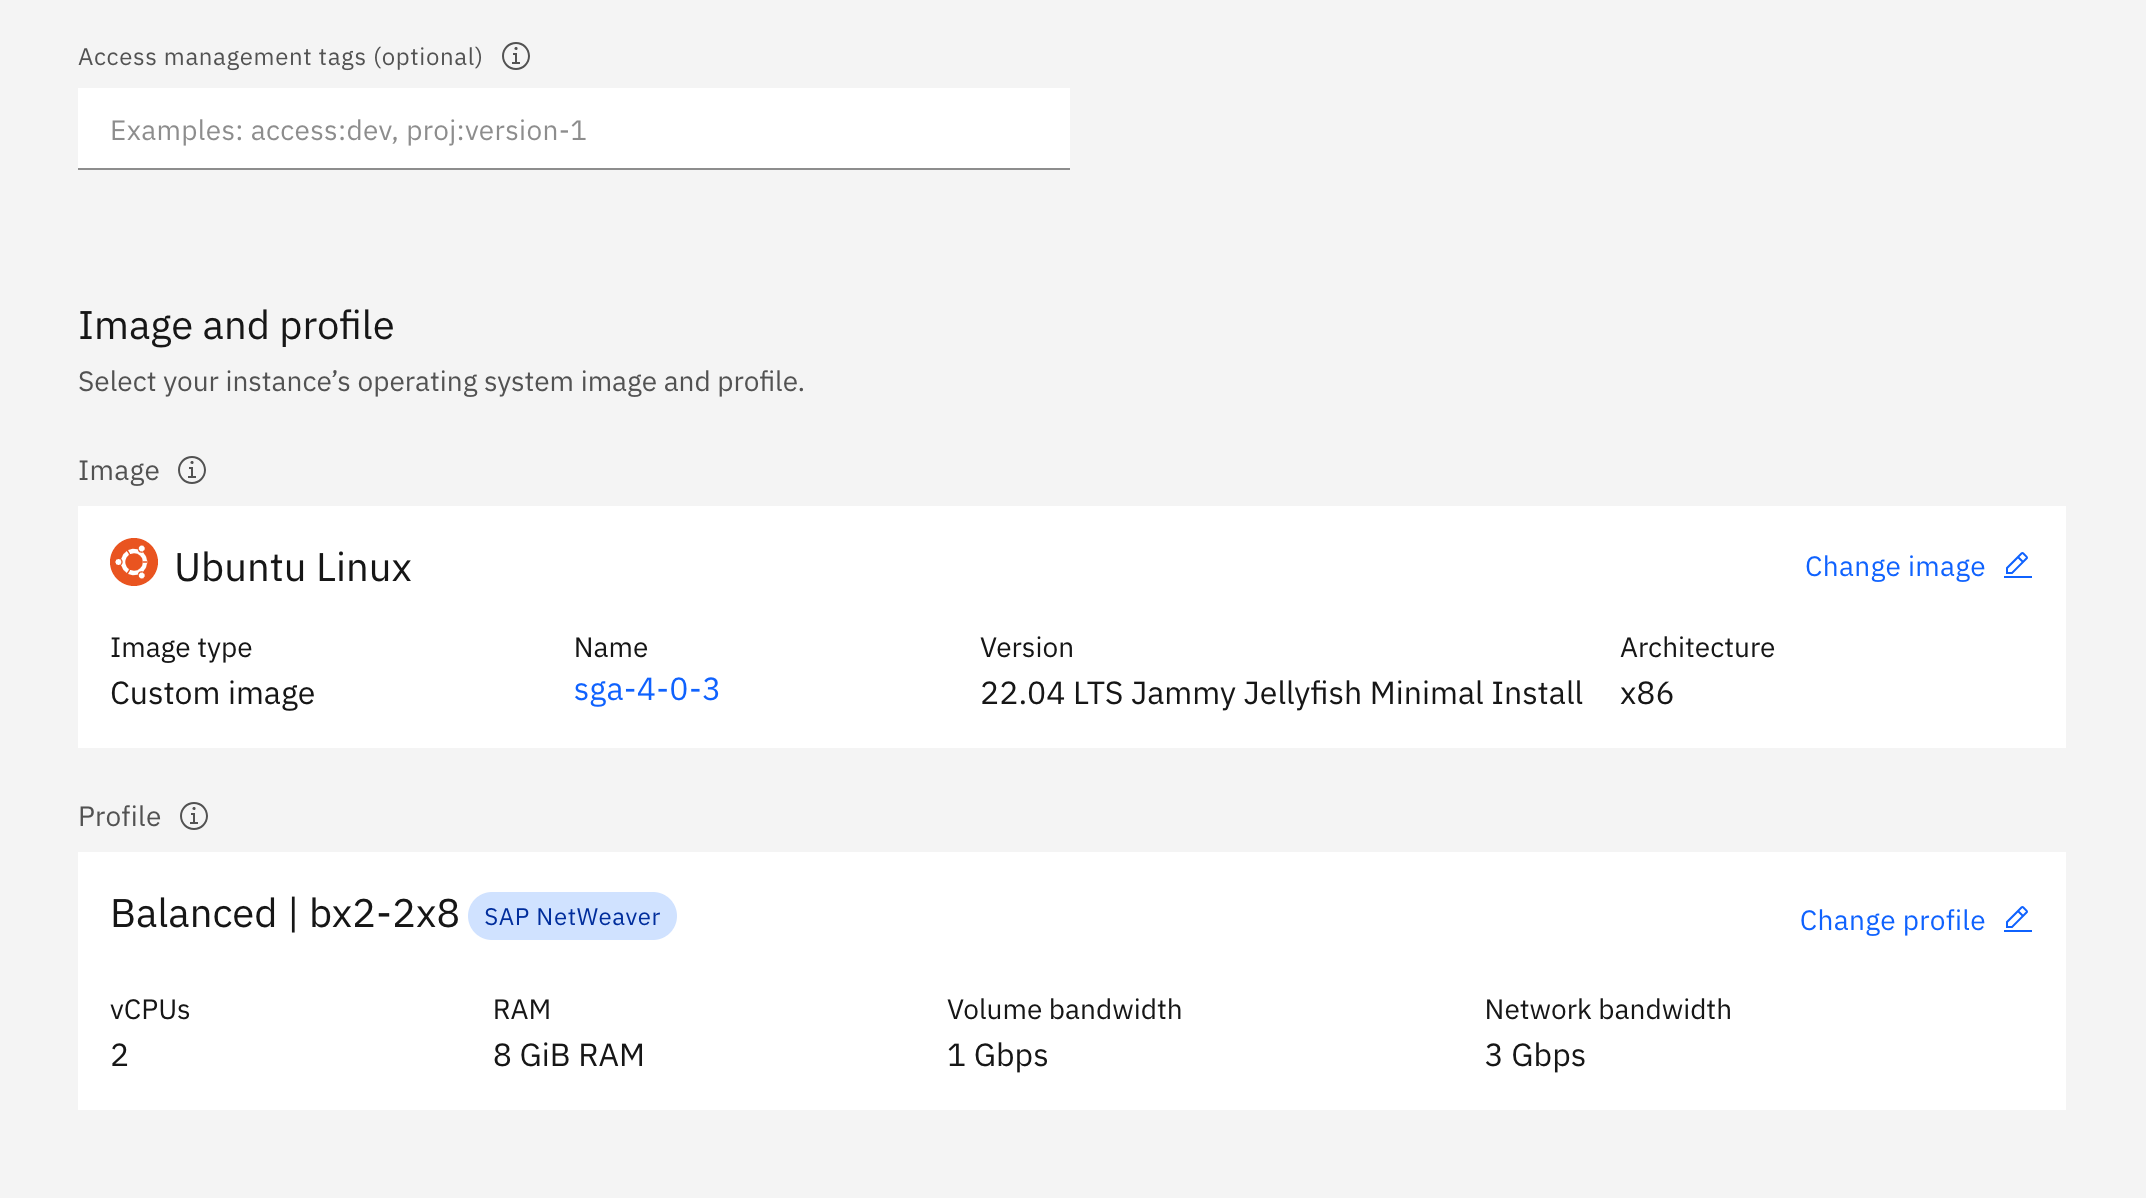Click the edit pencil beside Change image
2146x1198 pixels.
click(x=2017, y=565)
